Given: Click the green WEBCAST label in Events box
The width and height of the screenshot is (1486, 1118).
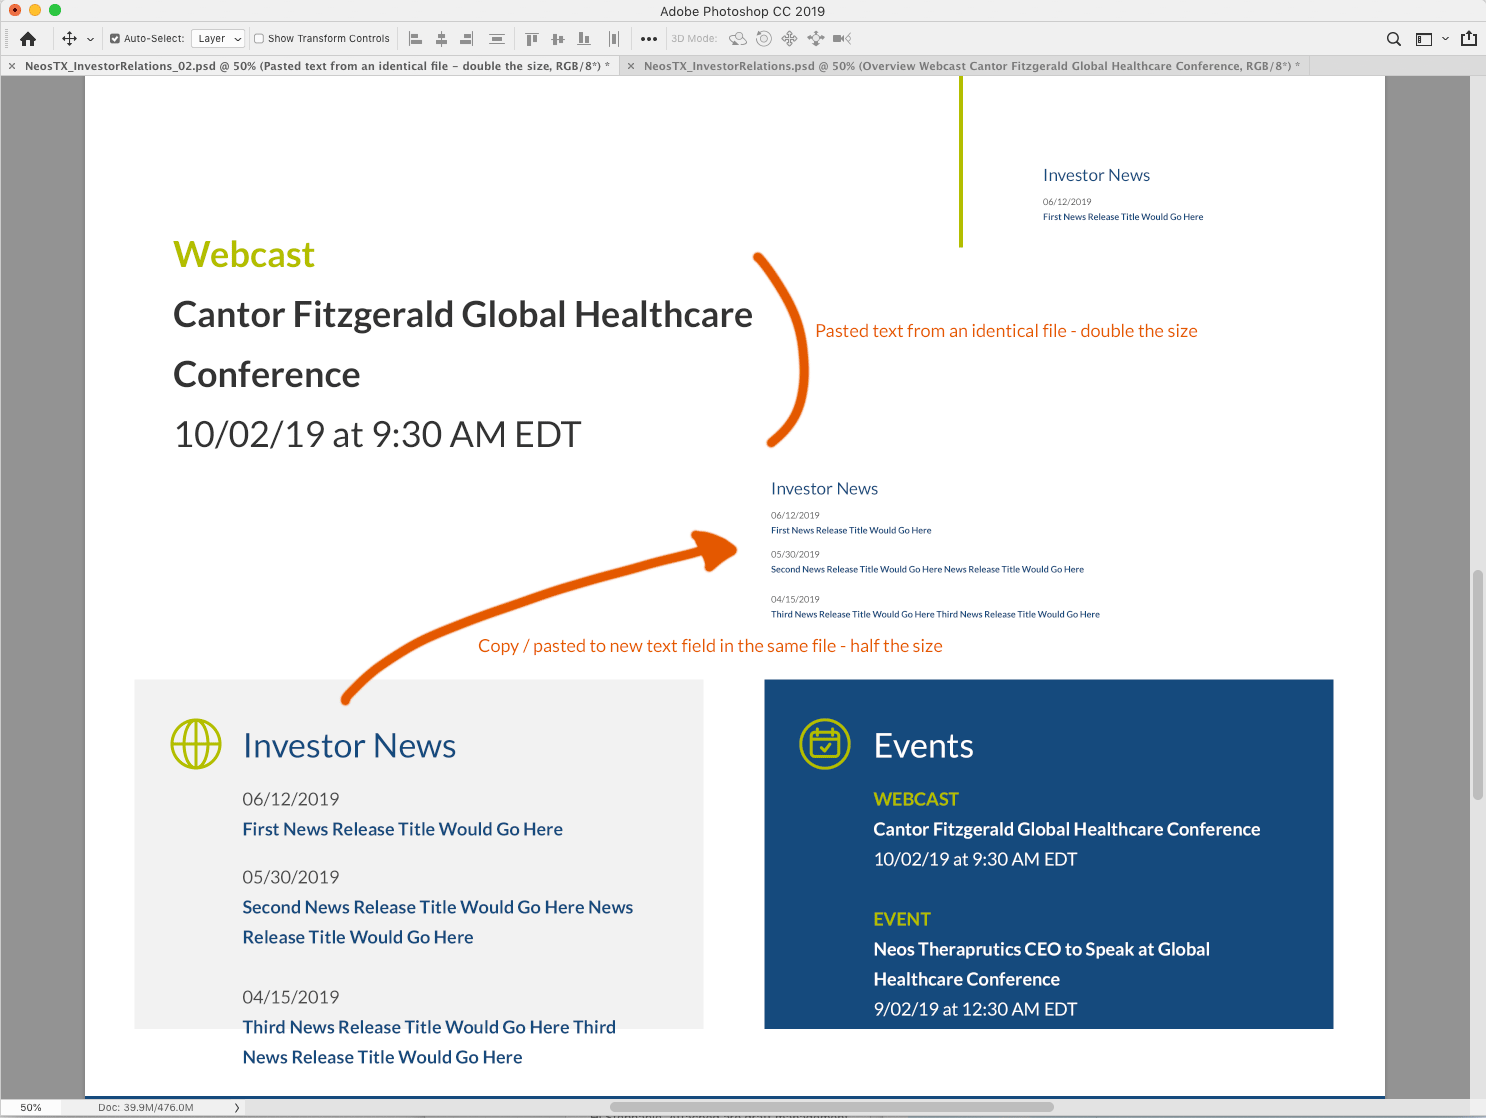Looking at the screenshot, I should (x=916, y=799).
